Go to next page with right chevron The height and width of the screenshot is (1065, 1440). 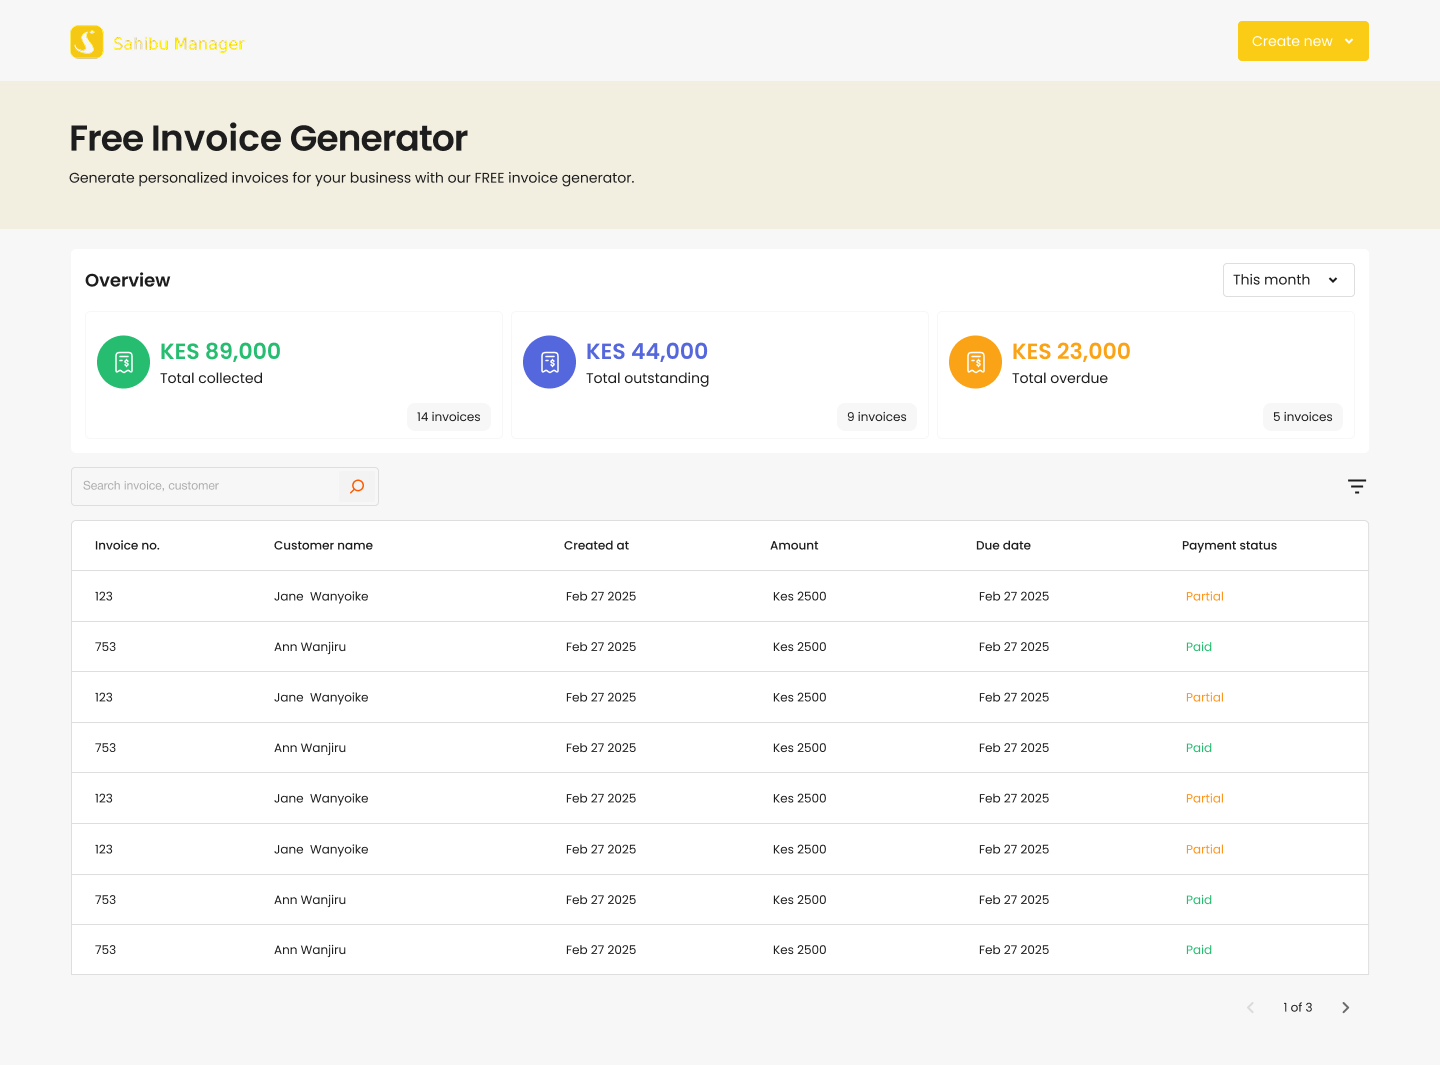1345,1007
